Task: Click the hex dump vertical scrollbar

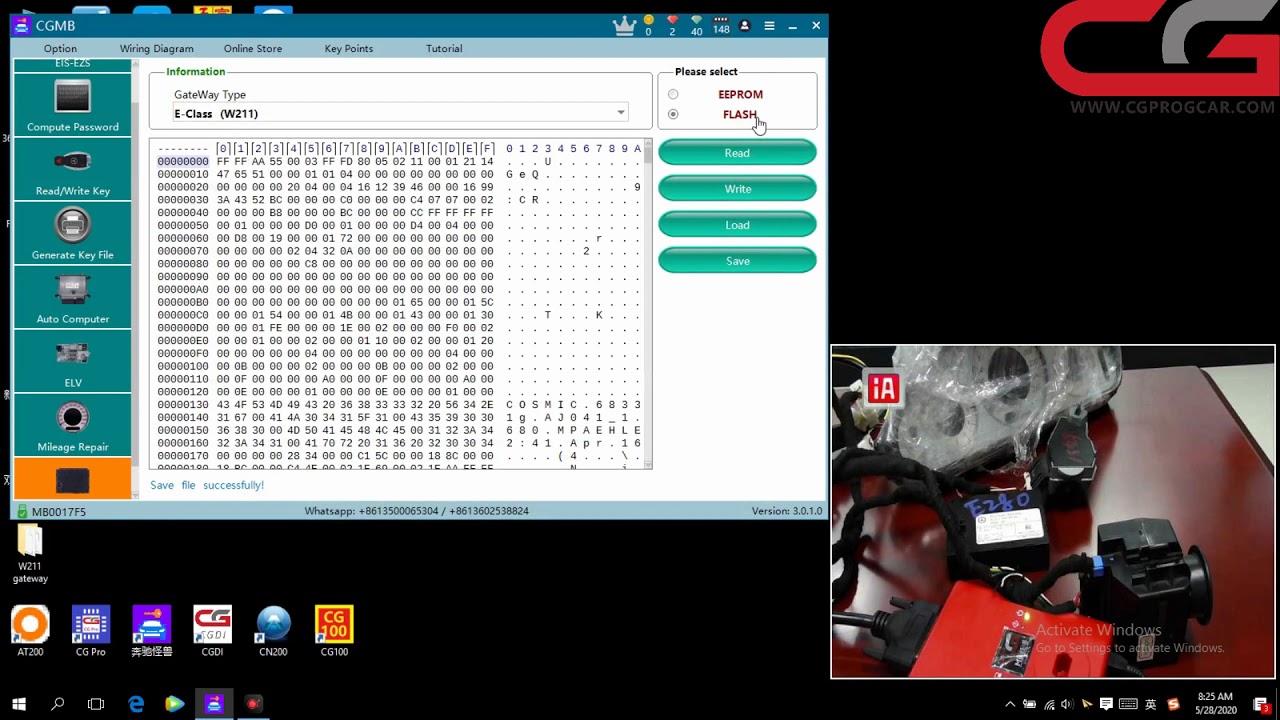Action: tap(648, 303)
